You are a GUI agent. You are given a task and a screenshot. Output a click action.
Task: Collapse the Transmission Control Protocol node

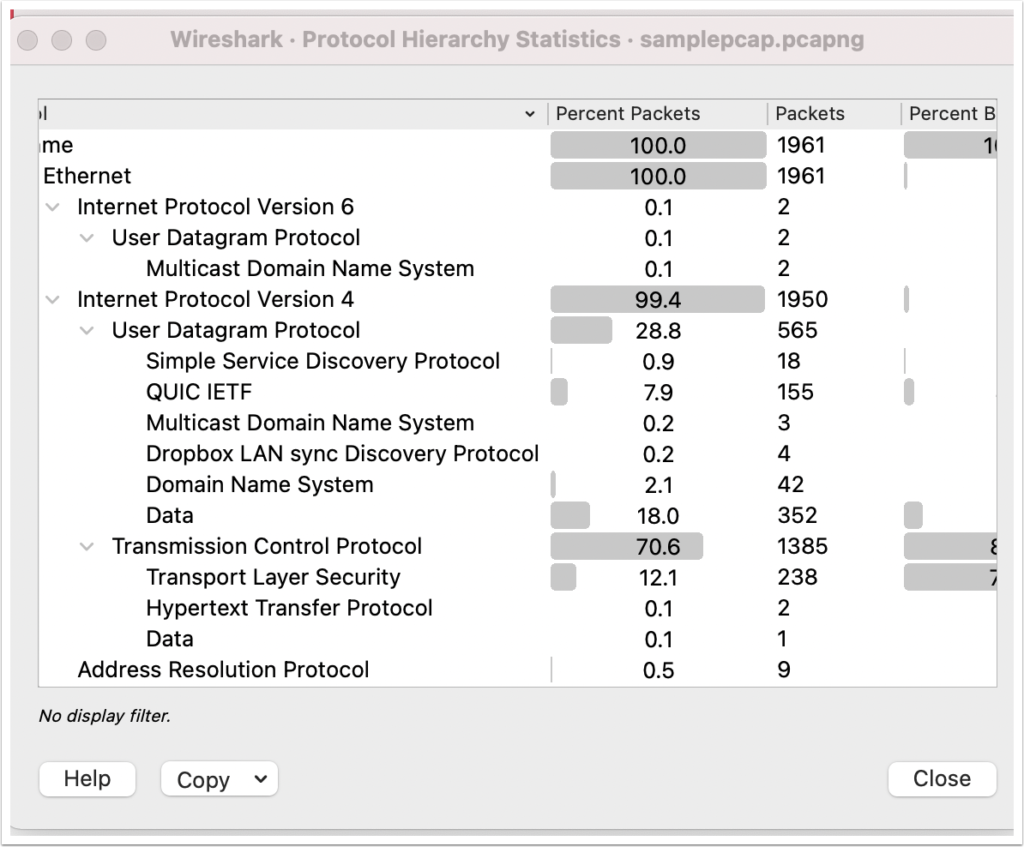[x=86, y=547]
